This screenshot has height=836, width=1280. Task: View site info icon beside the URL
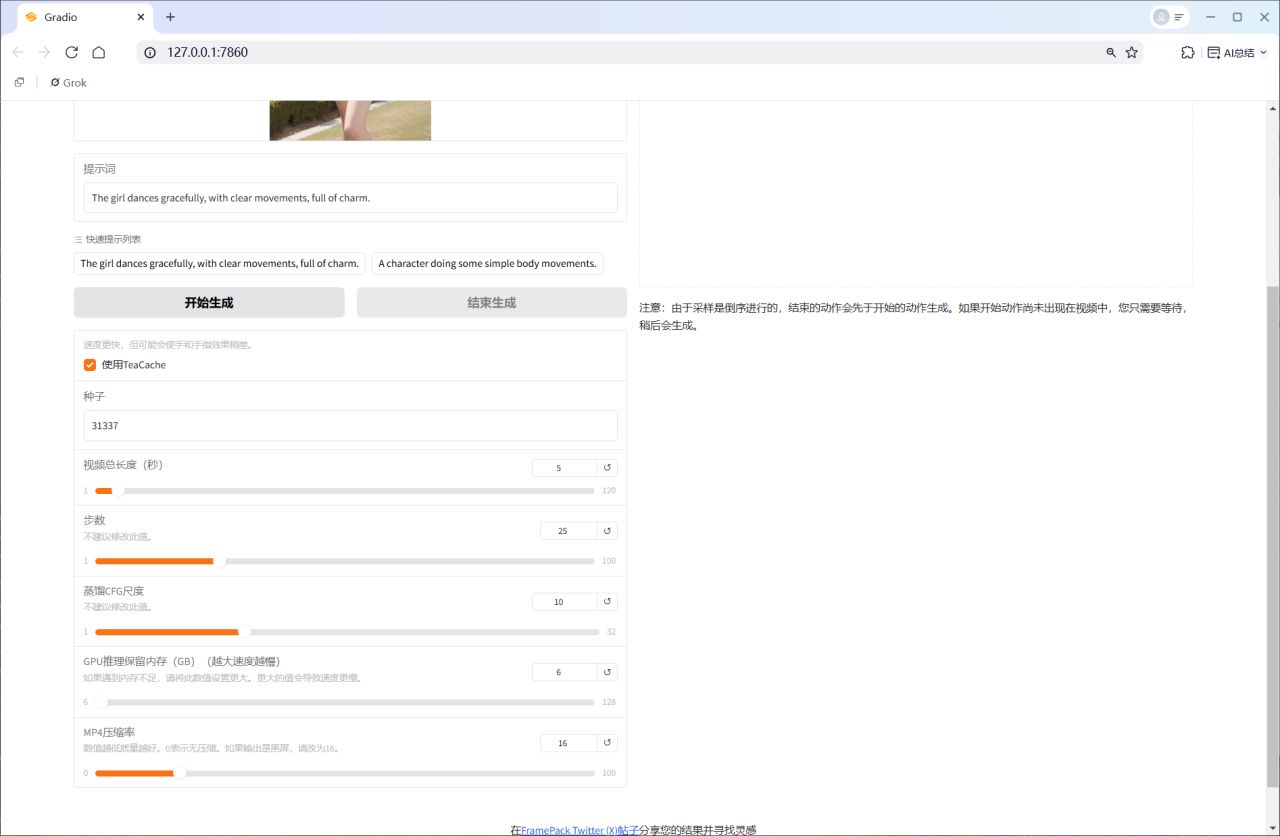click(150, 52)
